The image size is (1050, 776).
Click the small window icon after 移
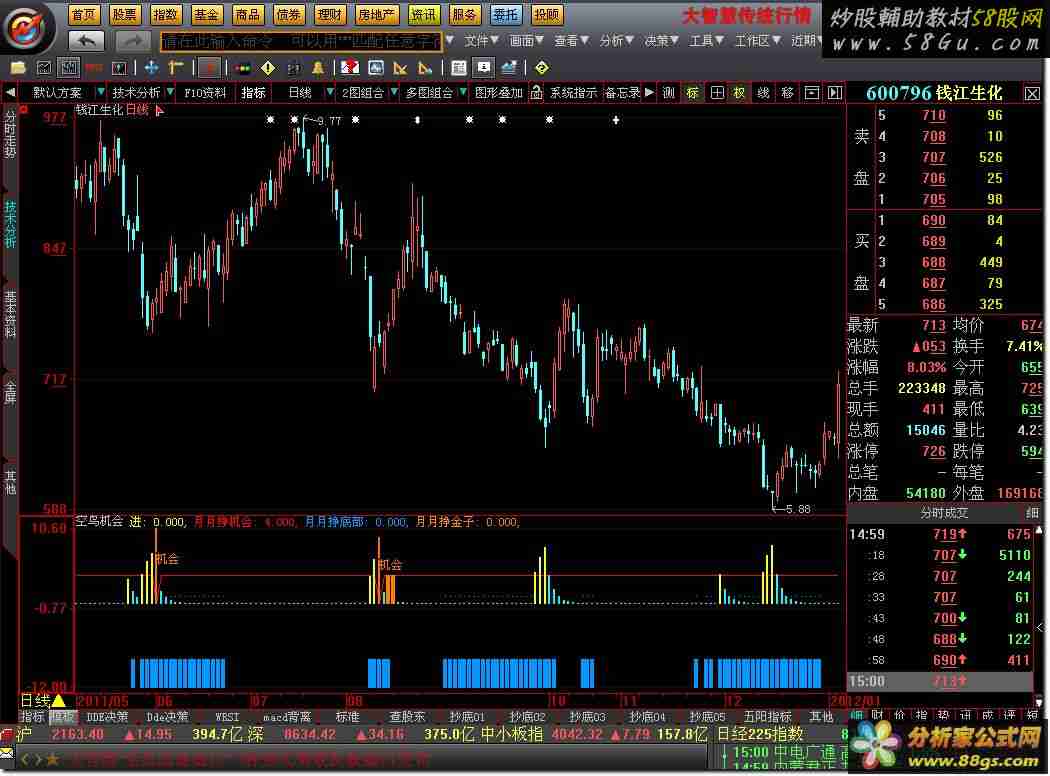click(811, 93)
